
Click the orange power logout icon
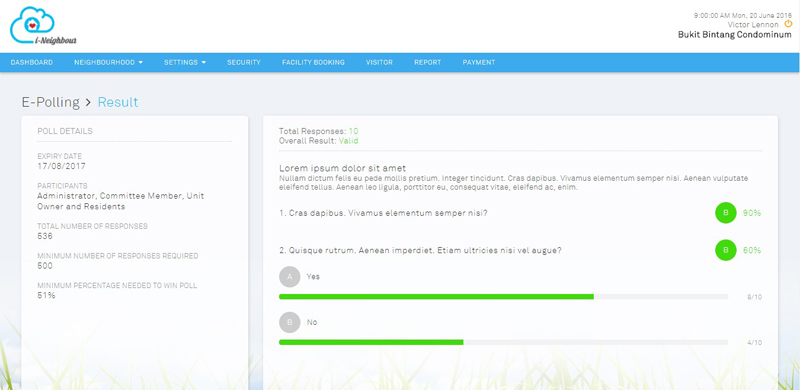coord(788,24)
